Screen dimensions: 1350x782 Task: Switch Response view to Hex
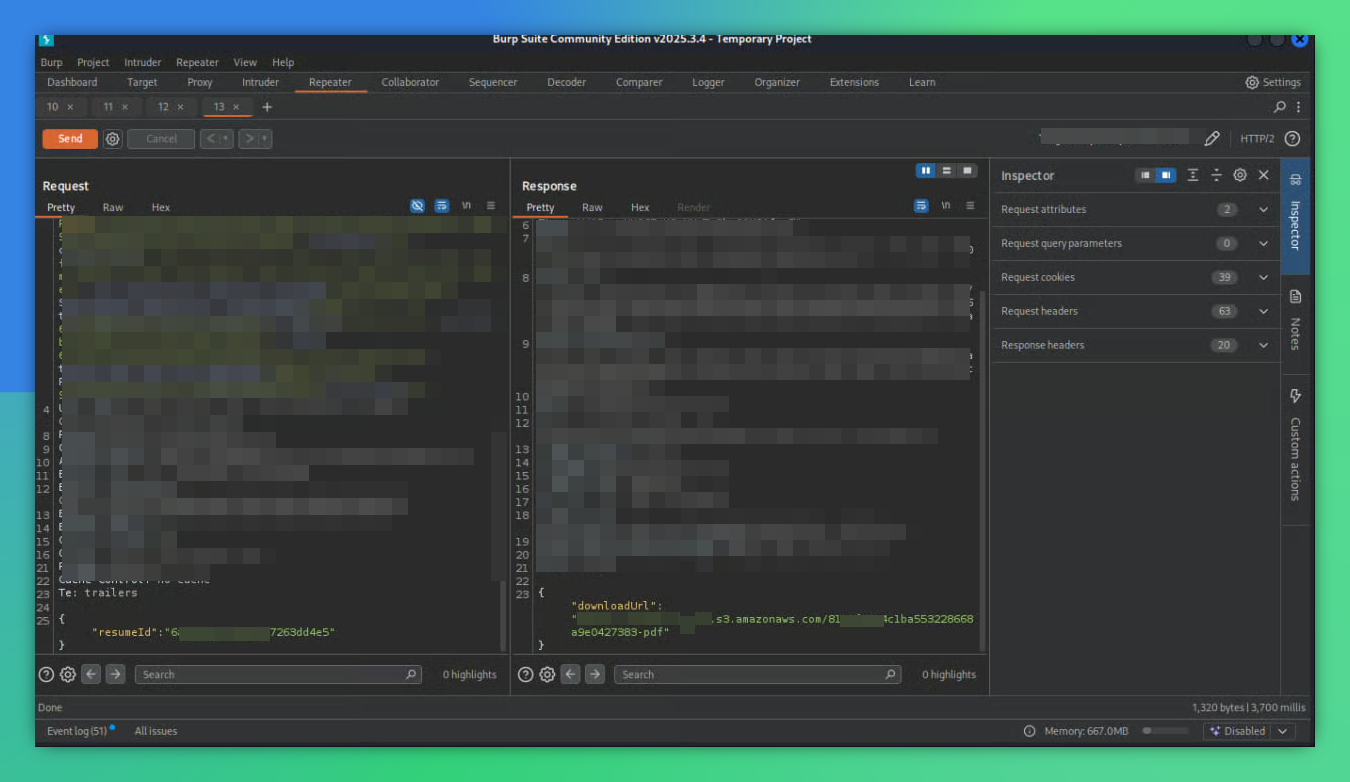640,208
